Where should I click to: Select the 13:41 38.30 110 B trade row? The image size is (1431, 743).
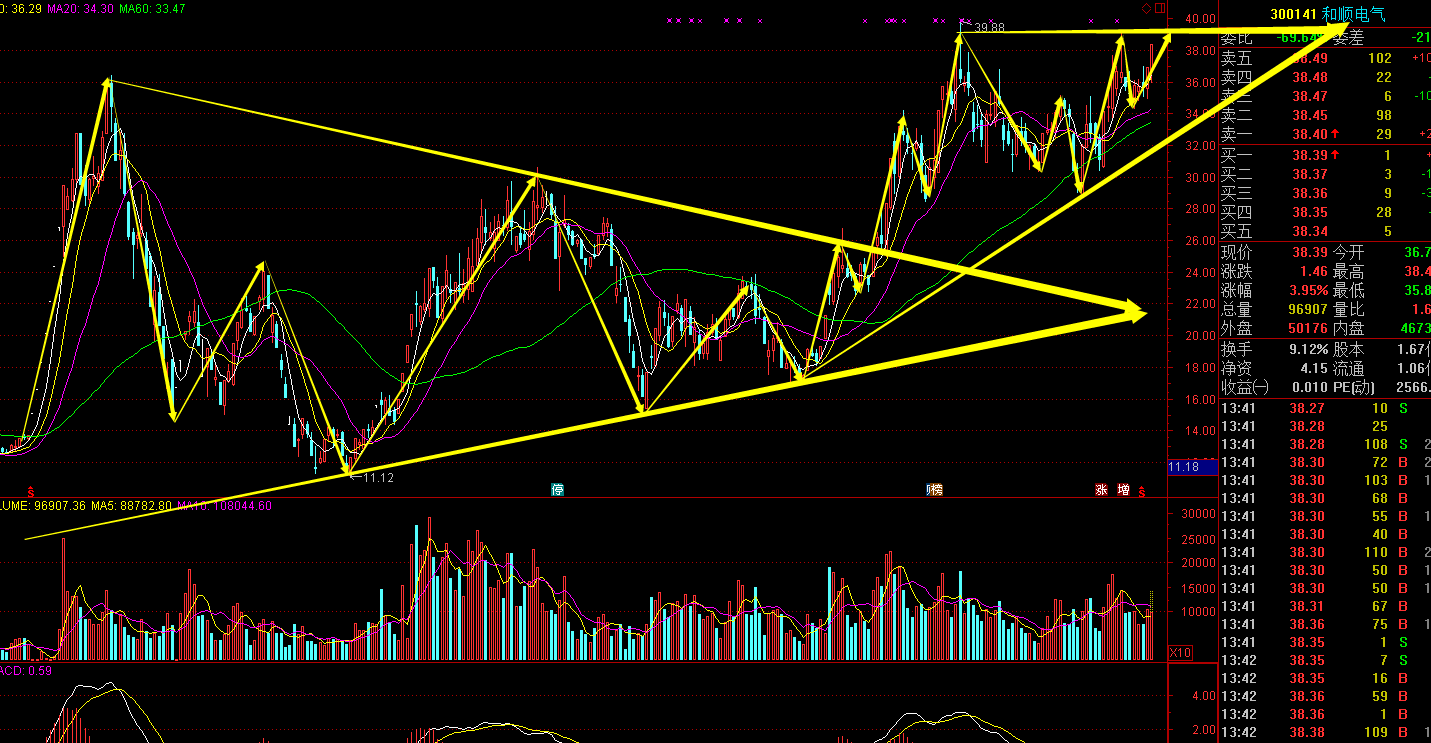point(1325,552)
